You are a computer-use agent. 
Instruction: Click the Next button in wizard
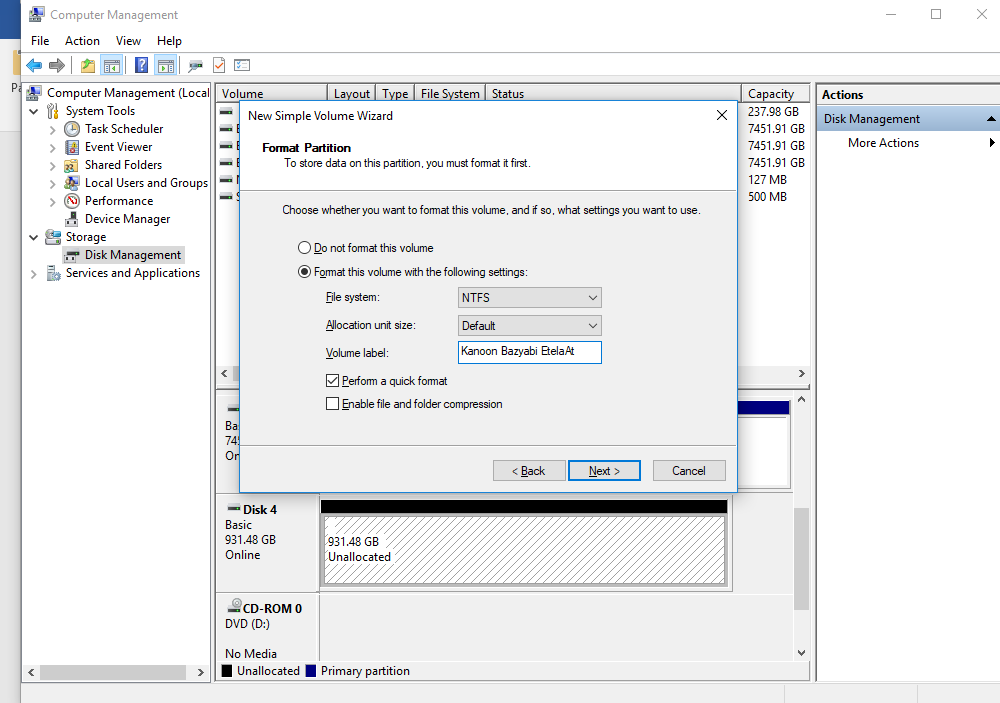[604, 471]
